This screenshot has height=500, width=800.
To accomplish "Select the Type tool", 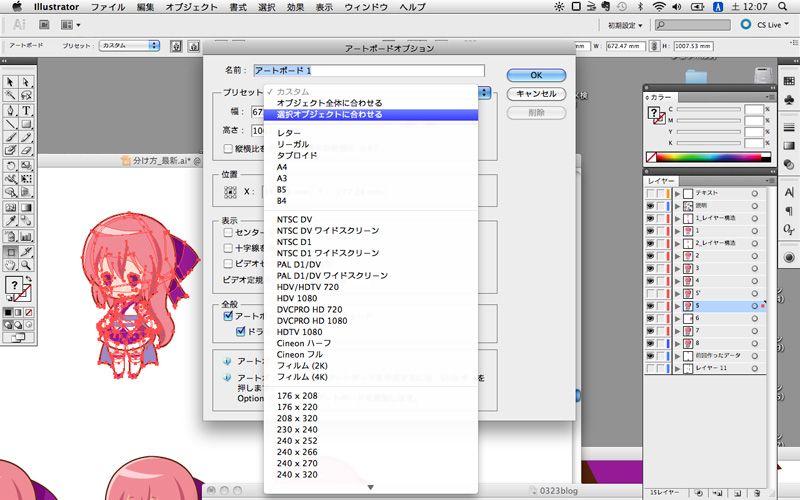I will tap(26, 110).
